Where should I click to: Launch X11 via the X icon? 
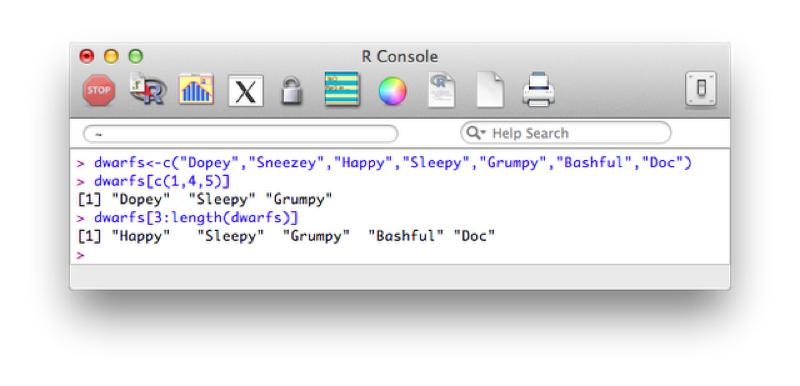[x=246, y=91]
